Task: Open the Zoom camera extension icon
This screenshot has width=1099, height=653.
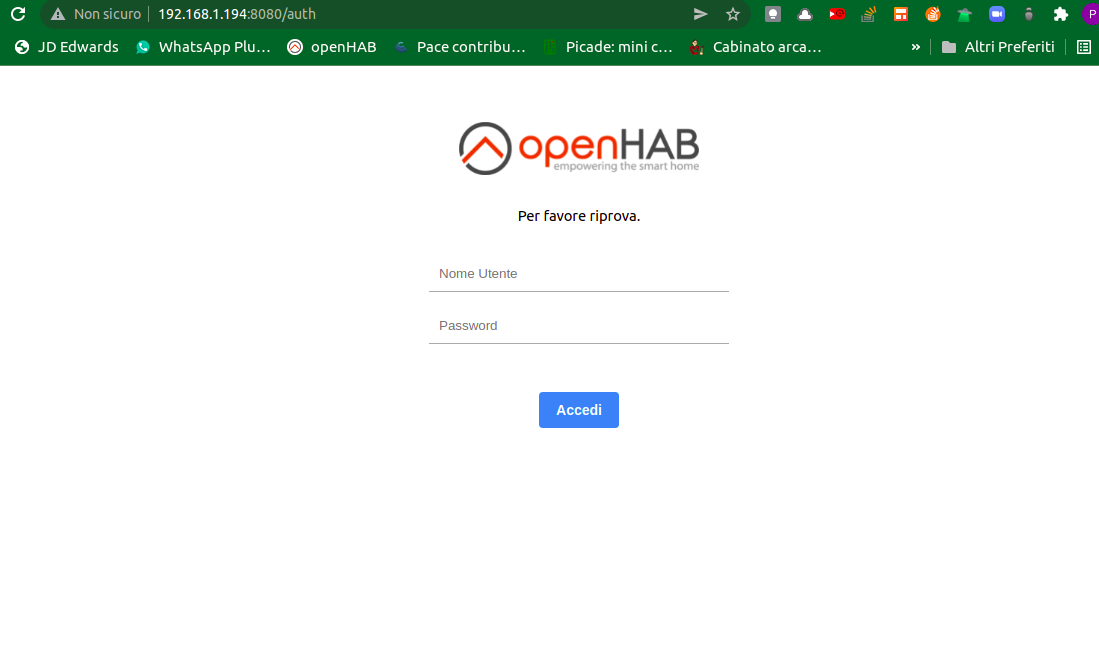Action: pyautogui.click(x=997, y=14)
